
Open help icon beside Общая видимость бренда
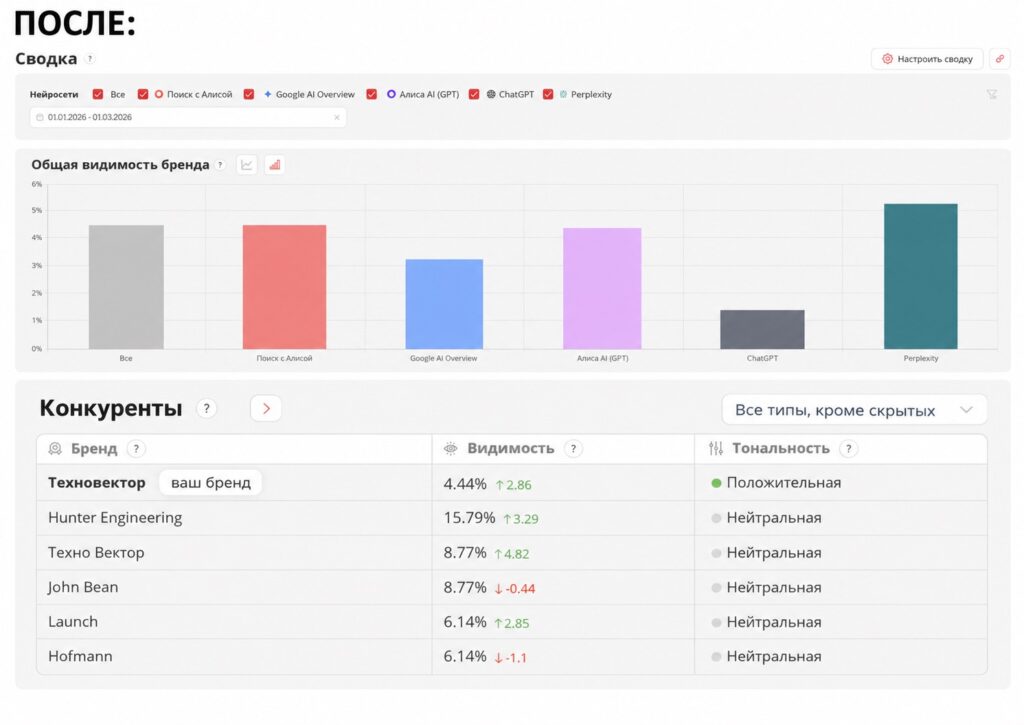pos(221,165)
